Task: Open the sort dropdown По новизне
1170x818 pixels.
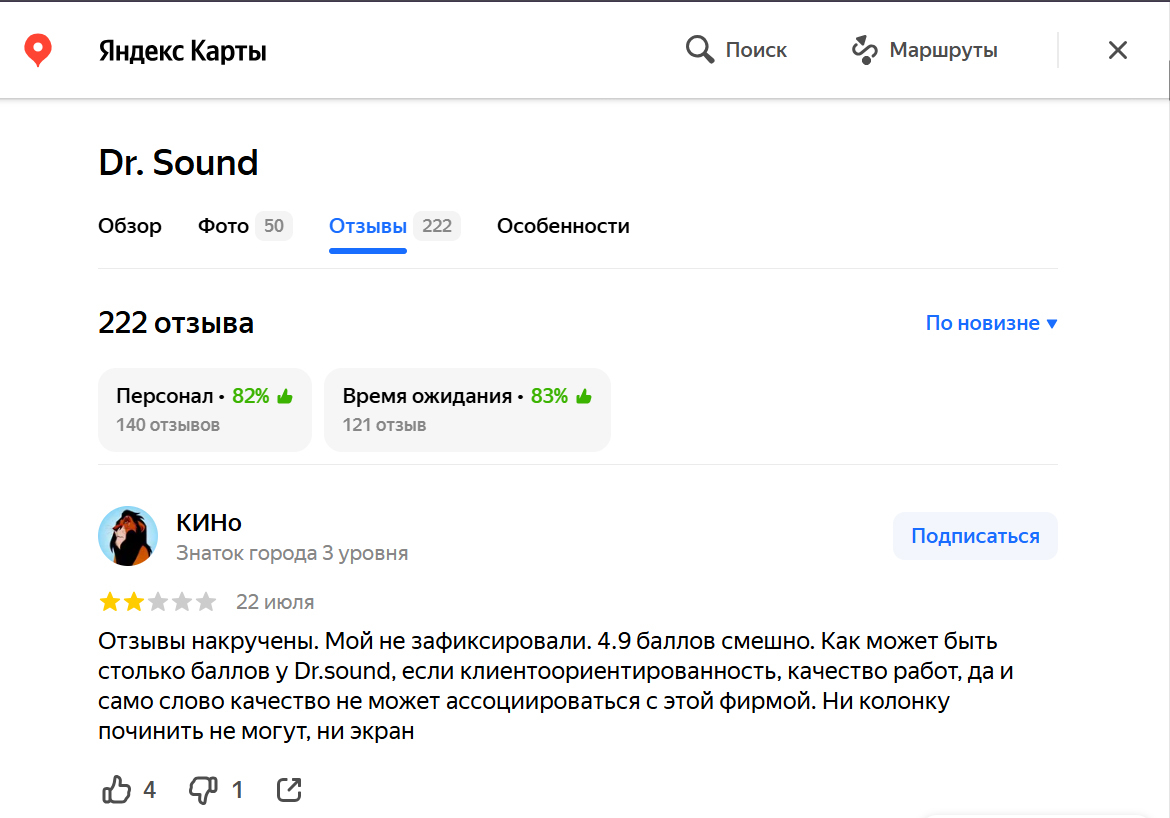Action: pos(991,323)
